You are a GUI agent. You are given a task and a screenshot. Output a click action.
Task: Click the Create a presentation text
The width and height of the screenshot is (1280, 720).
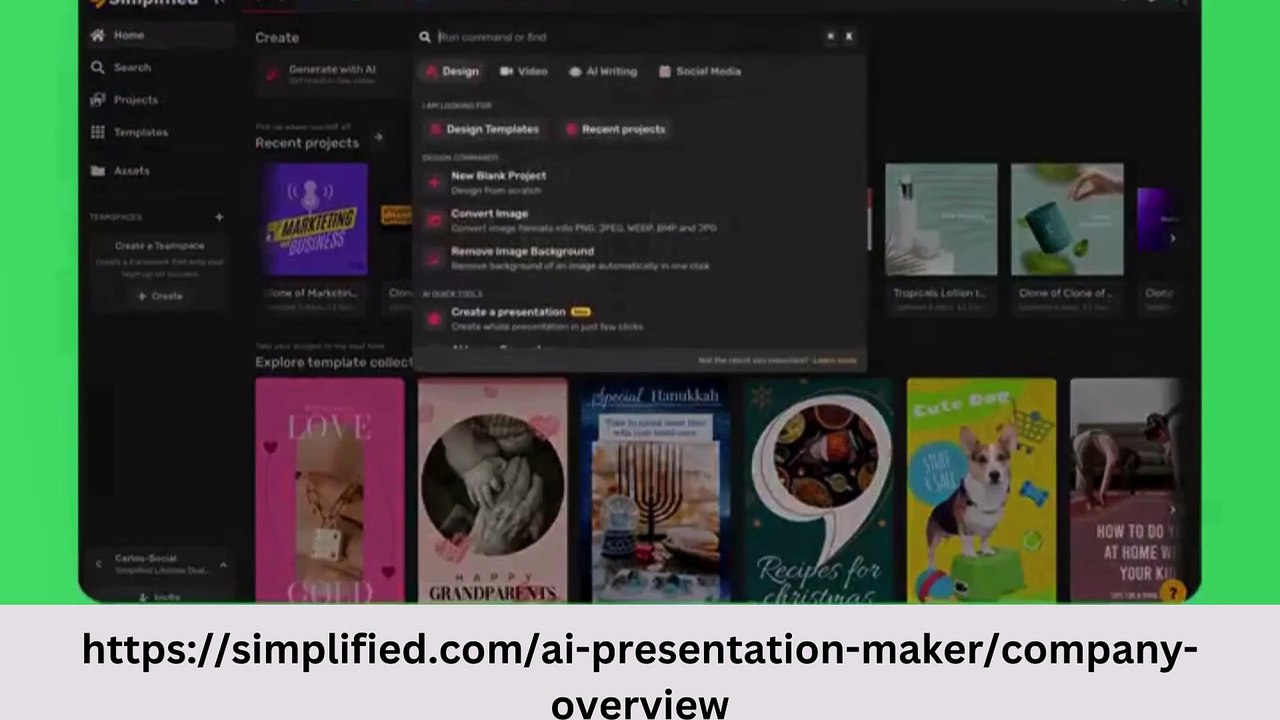(x=508, y=312)
